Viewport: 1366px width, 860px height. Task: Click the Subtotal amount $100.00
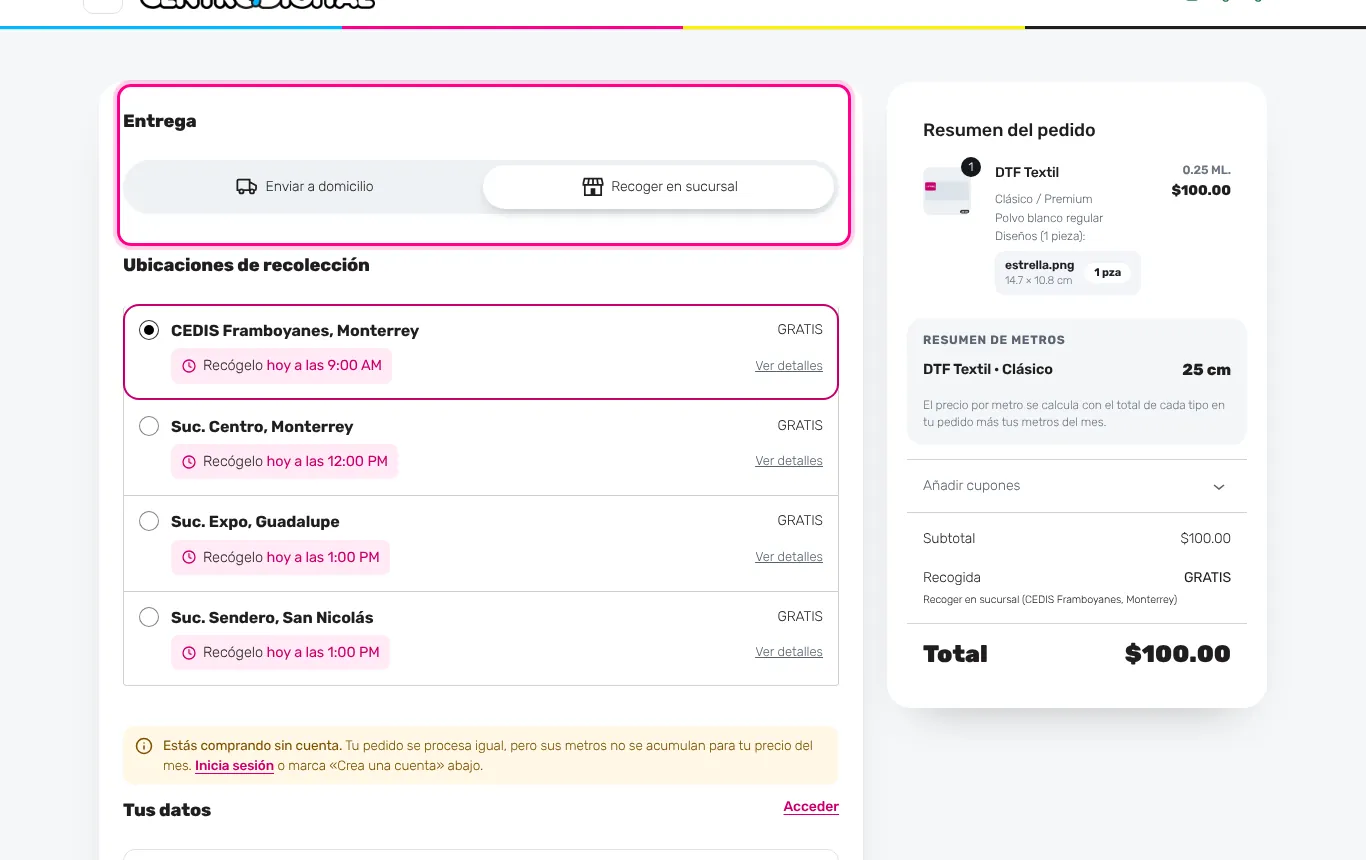pyautogui.click(x=1205, y=539)
